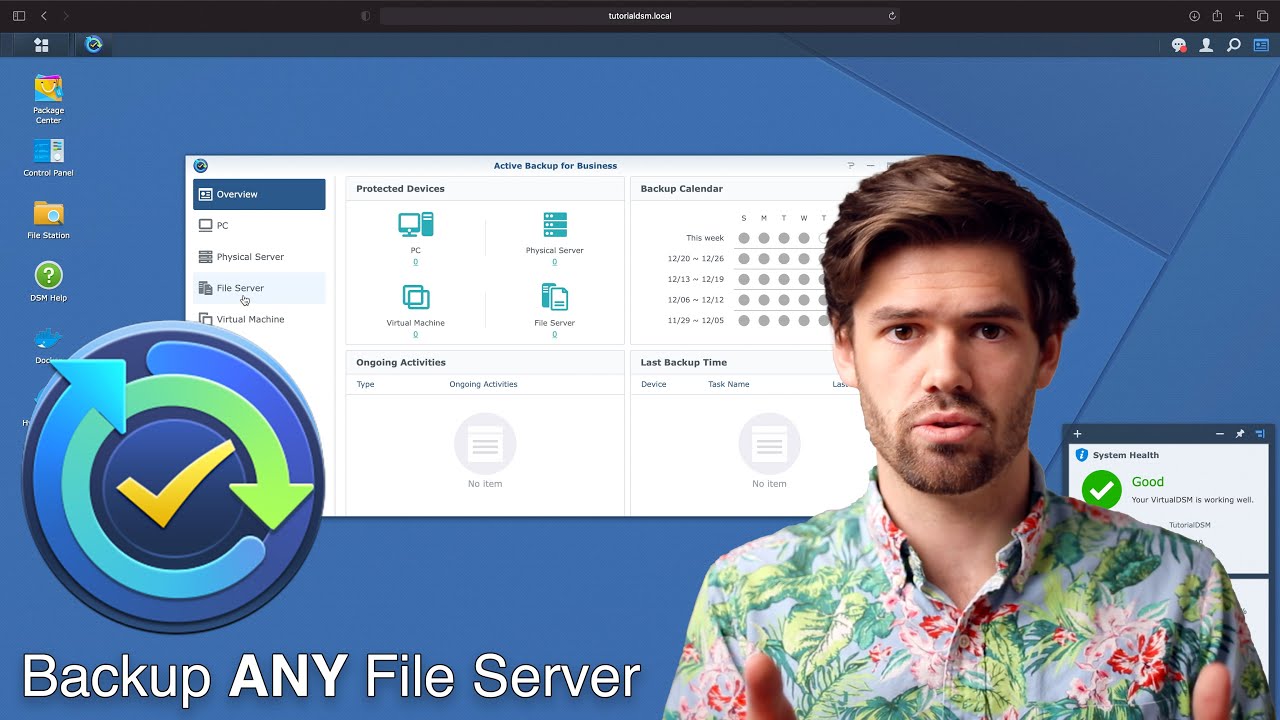Click the File Server count link 0
This screenshot has width=1280, height=720.
point(555,334)
